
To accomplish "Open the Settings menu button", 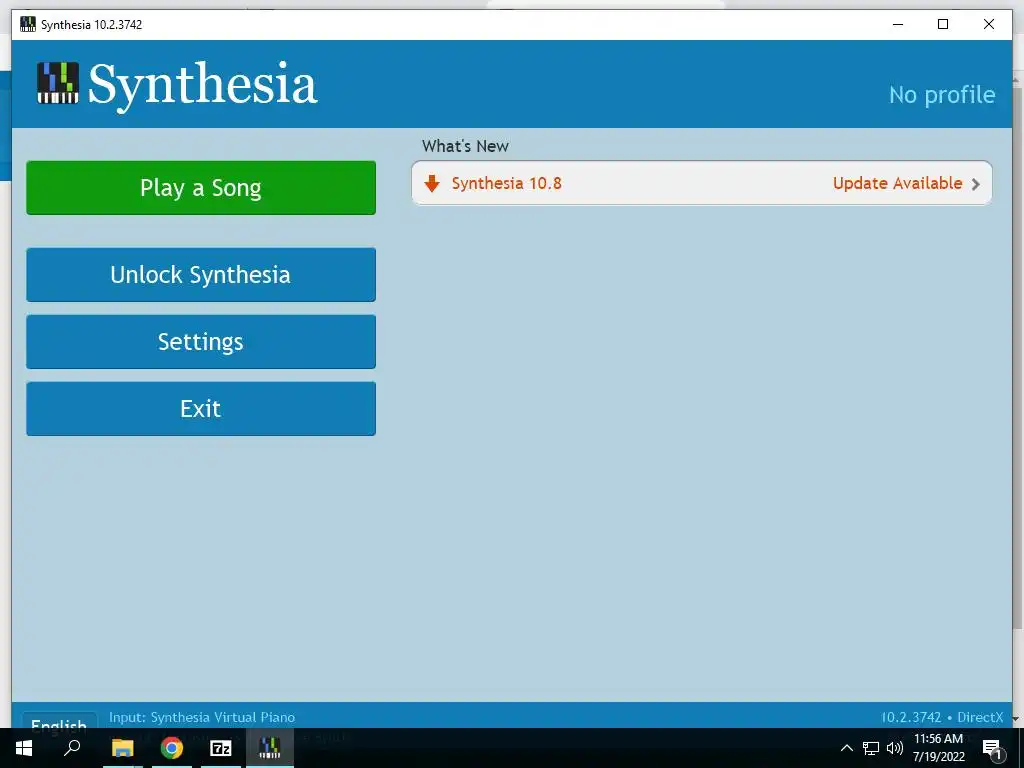I will pos(200,342).
